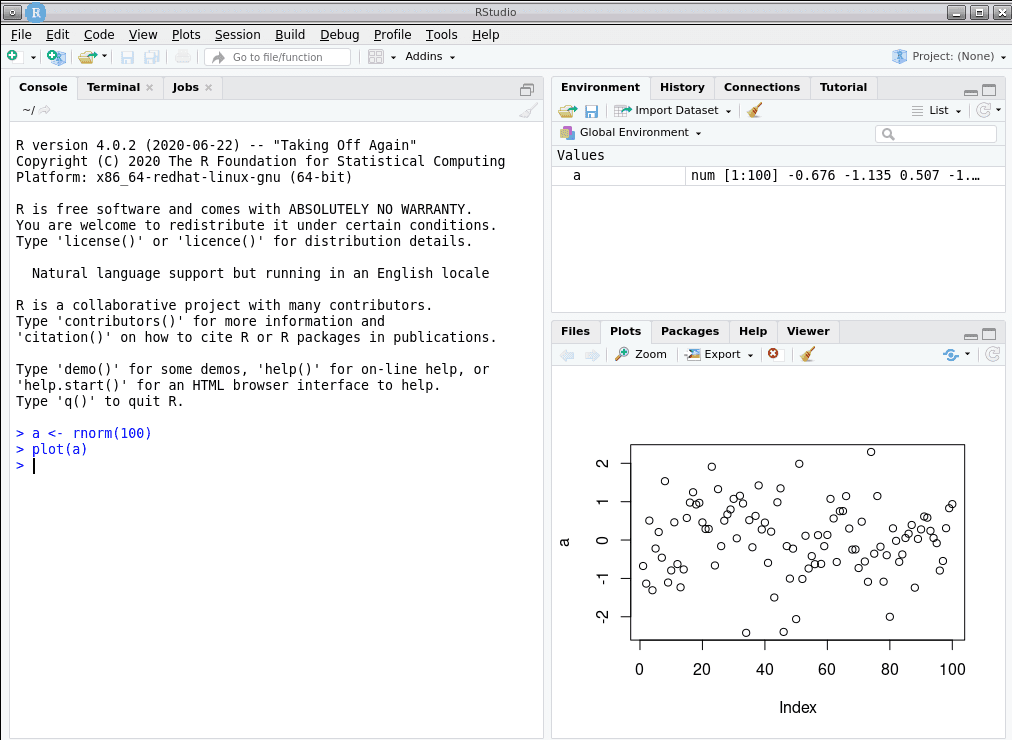Image resolution: width=1012 pixels, height=740 pixels.
Task: Switch to the Packages tab
Action: [689, 331]
